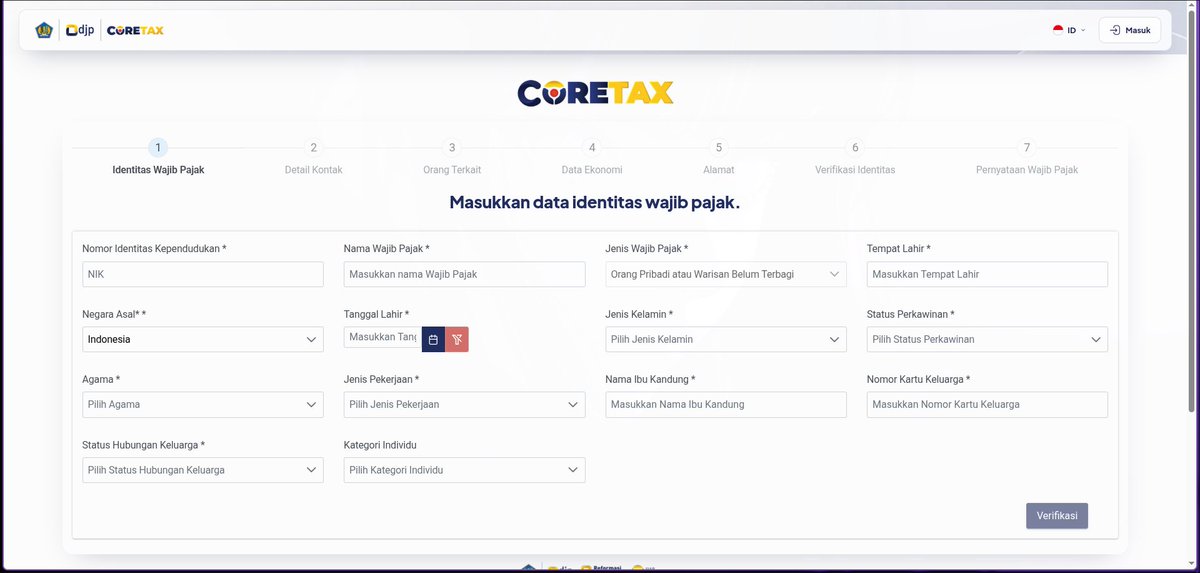Go to step 2 Detail Kontak
This screenshot has width=1200, height=573.
pyautogui.click(x=313, y=158)
